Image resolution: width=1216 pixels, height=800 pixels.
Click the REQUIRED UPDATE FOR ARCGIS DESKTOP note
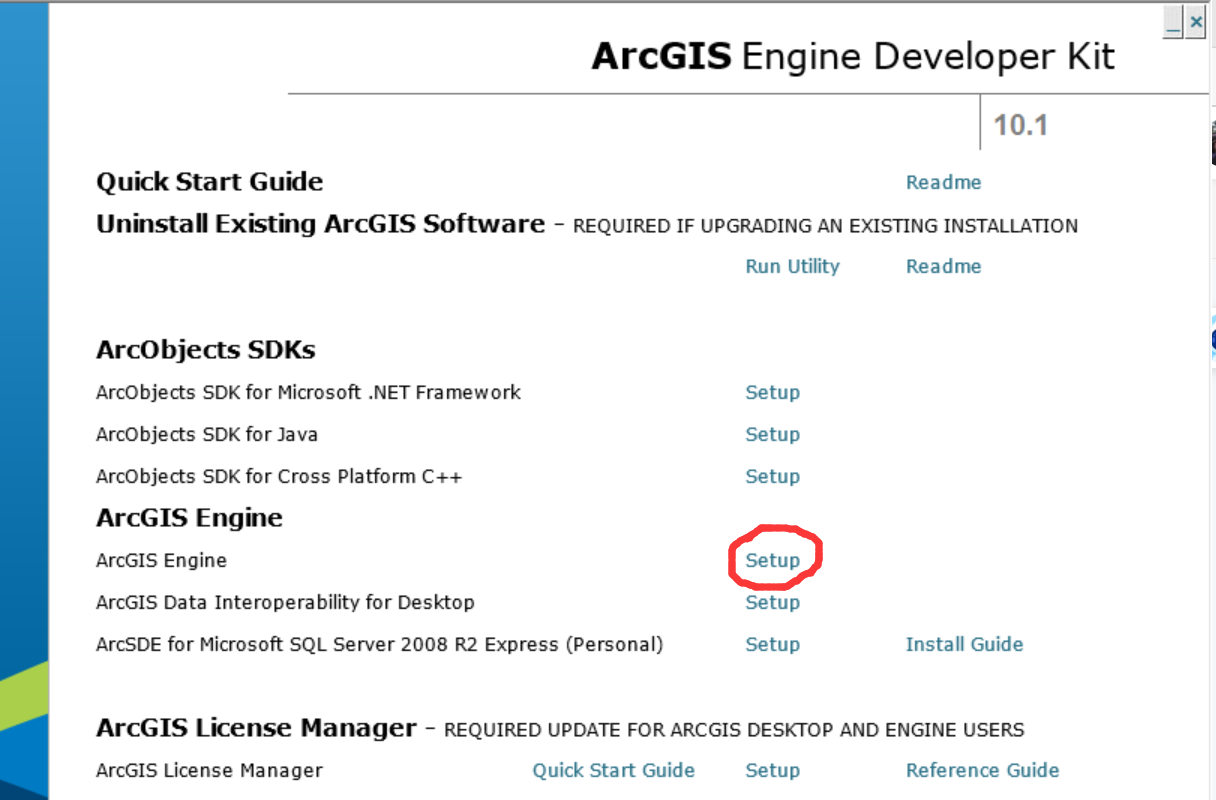pyautogui.click(x=734, y=730)
